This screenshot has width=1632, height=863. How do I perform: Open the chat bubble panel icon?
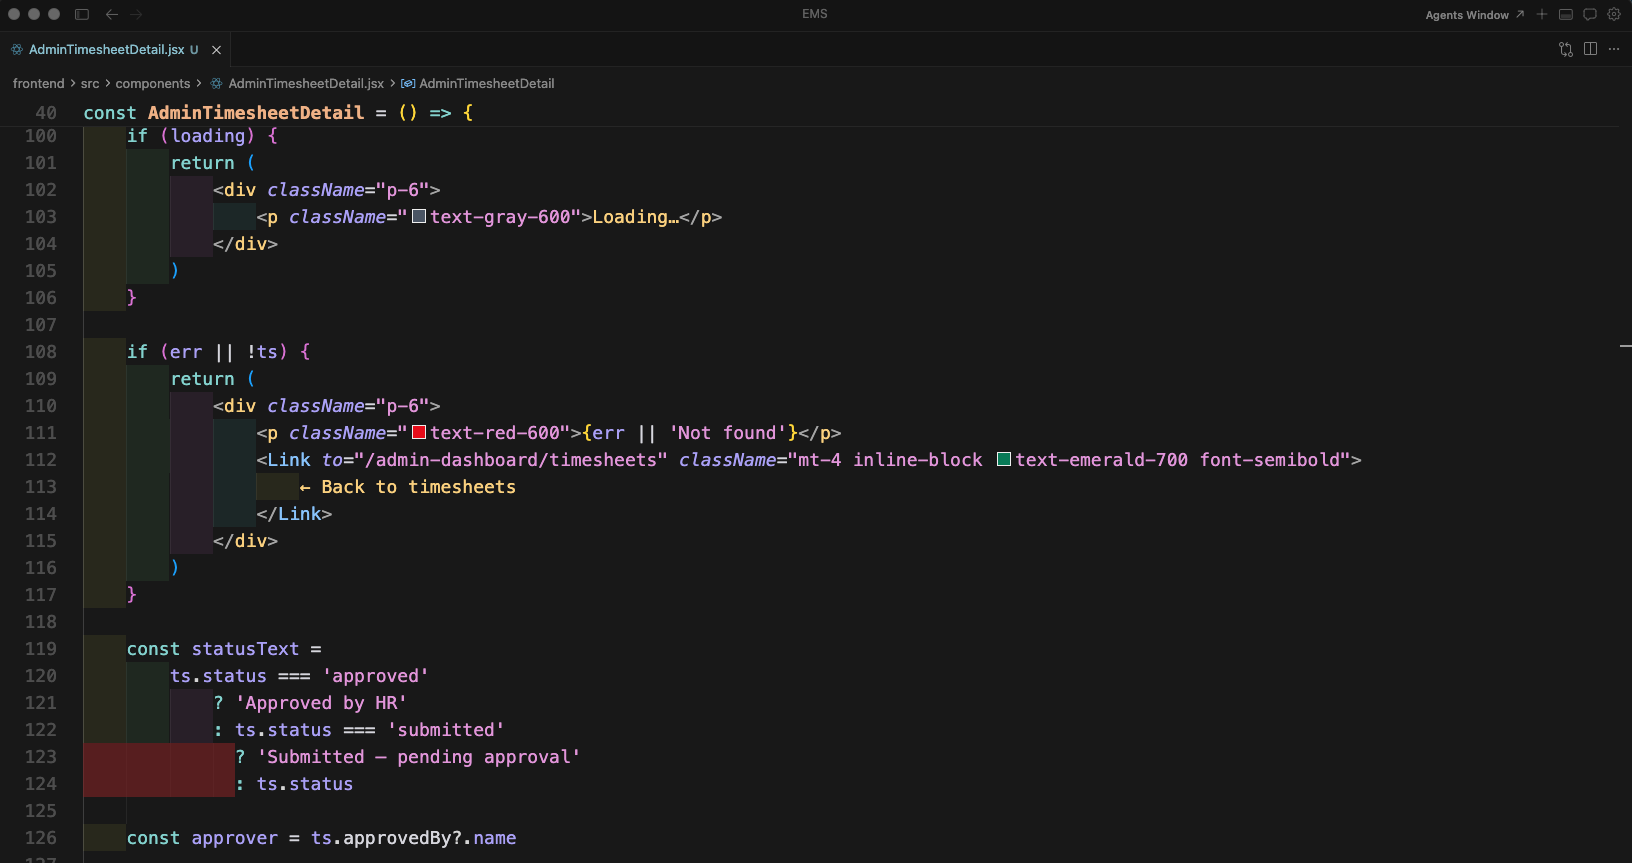tap(1590, 14)
